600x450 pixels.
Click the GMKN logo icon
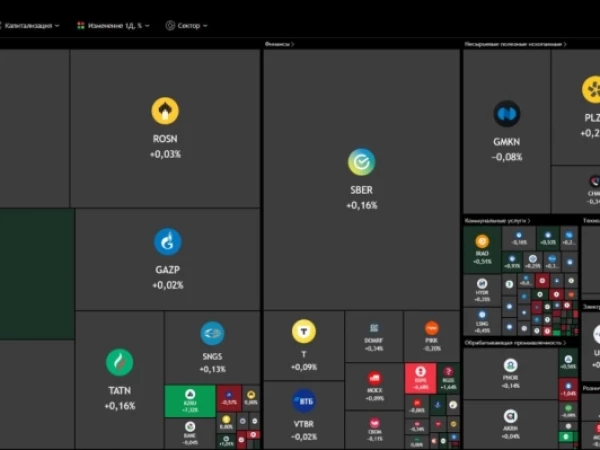pyautogui.click(x=507, y=114)
